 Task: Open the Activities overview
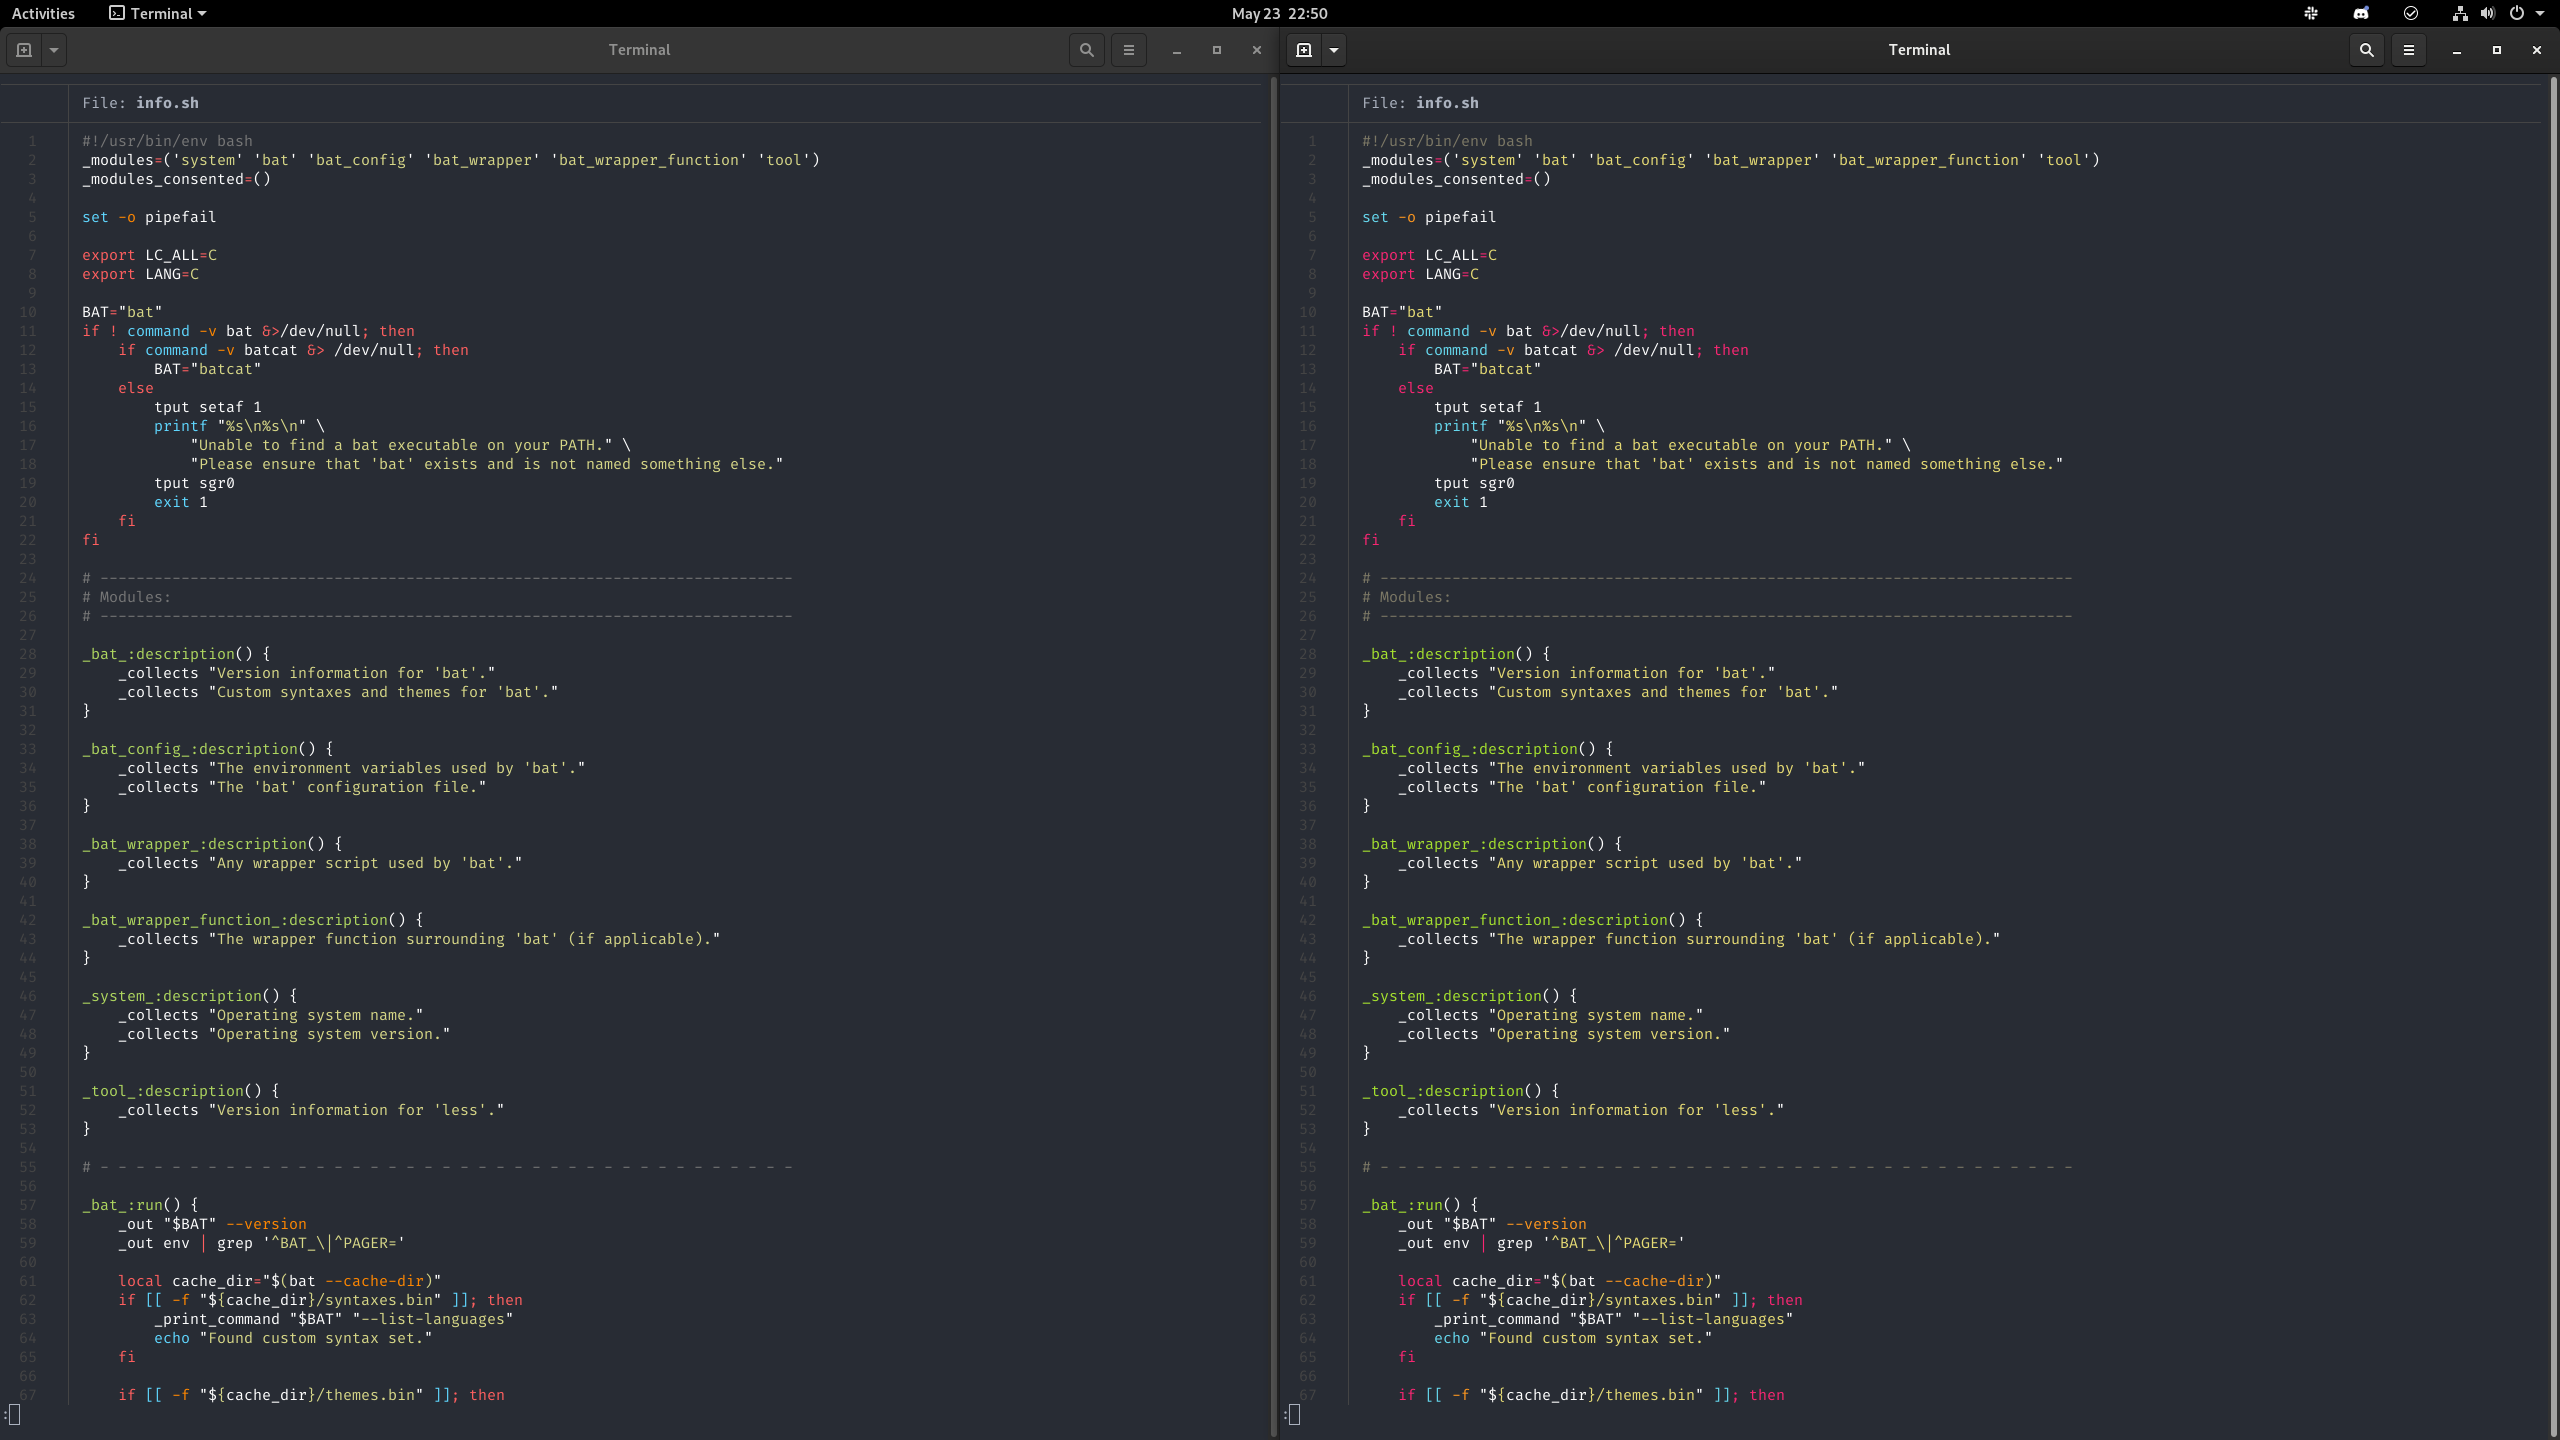(x=43, y=13)
